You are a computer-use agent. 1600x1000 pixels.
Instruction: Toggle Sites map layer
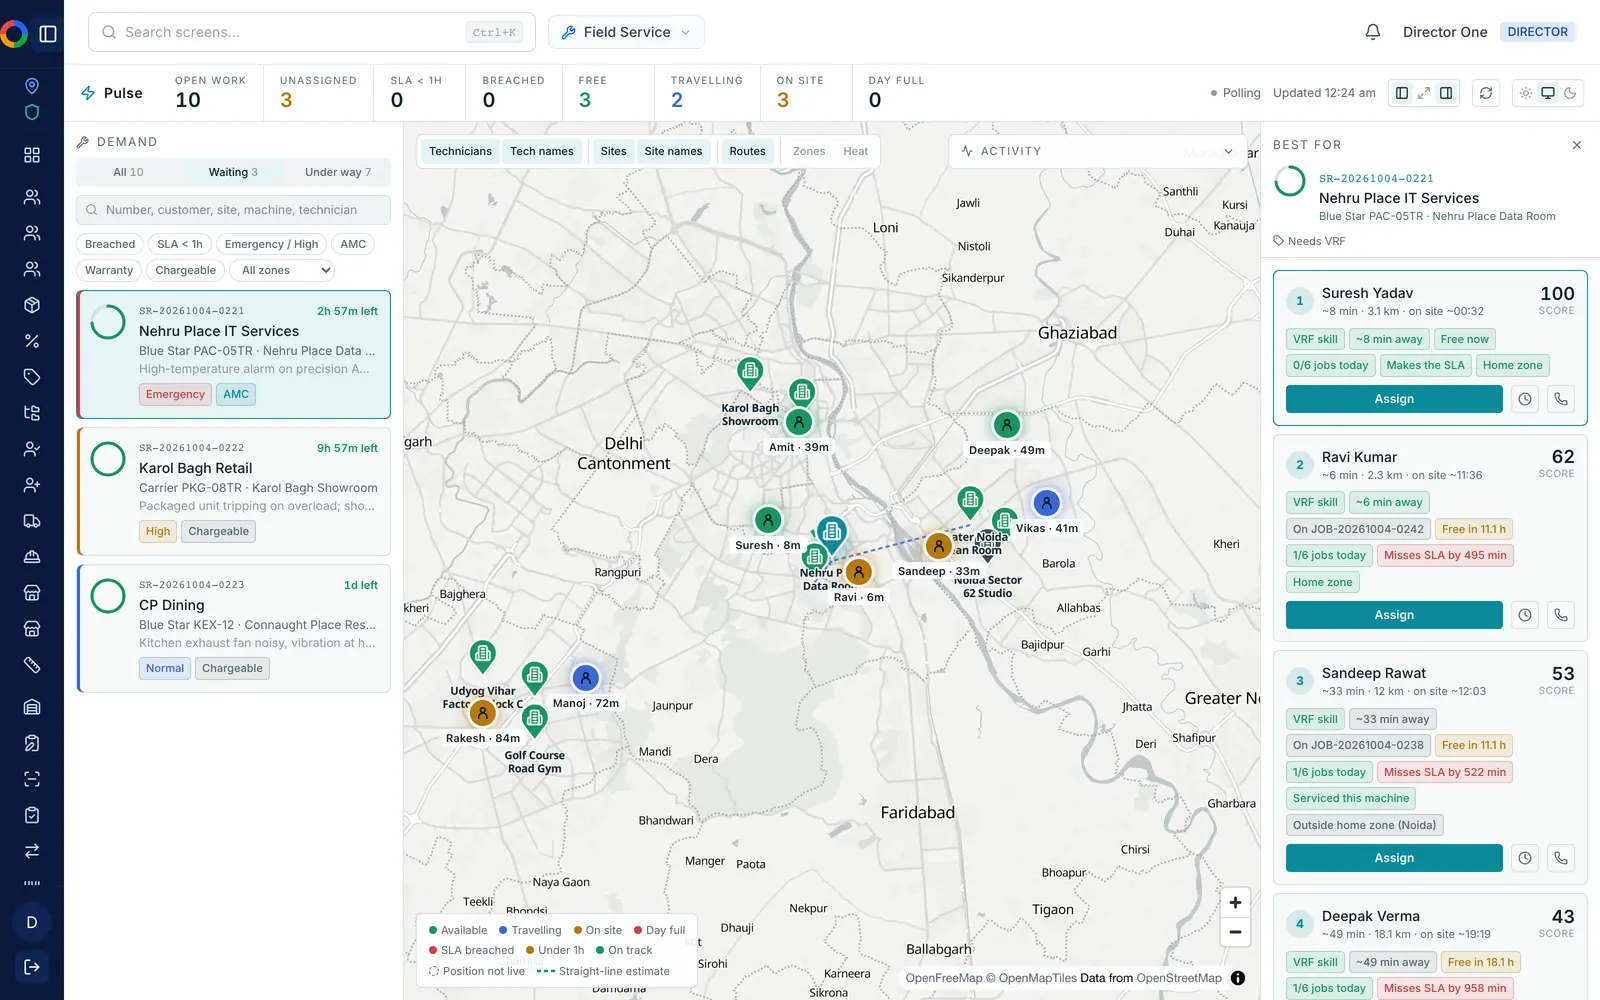(613, 151)
